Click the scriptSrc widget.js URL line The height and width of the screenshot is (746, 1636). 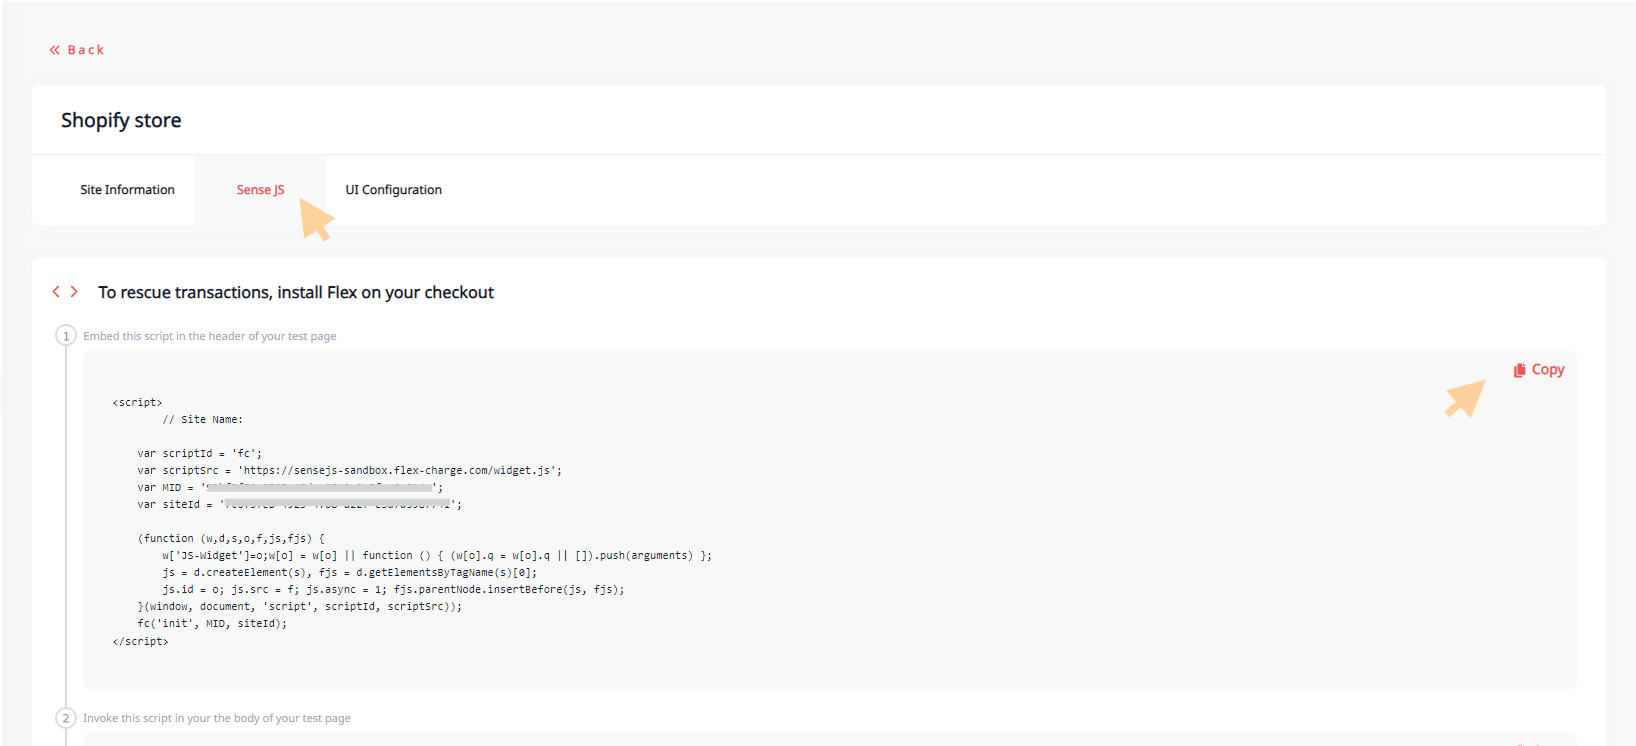point(350,470)
